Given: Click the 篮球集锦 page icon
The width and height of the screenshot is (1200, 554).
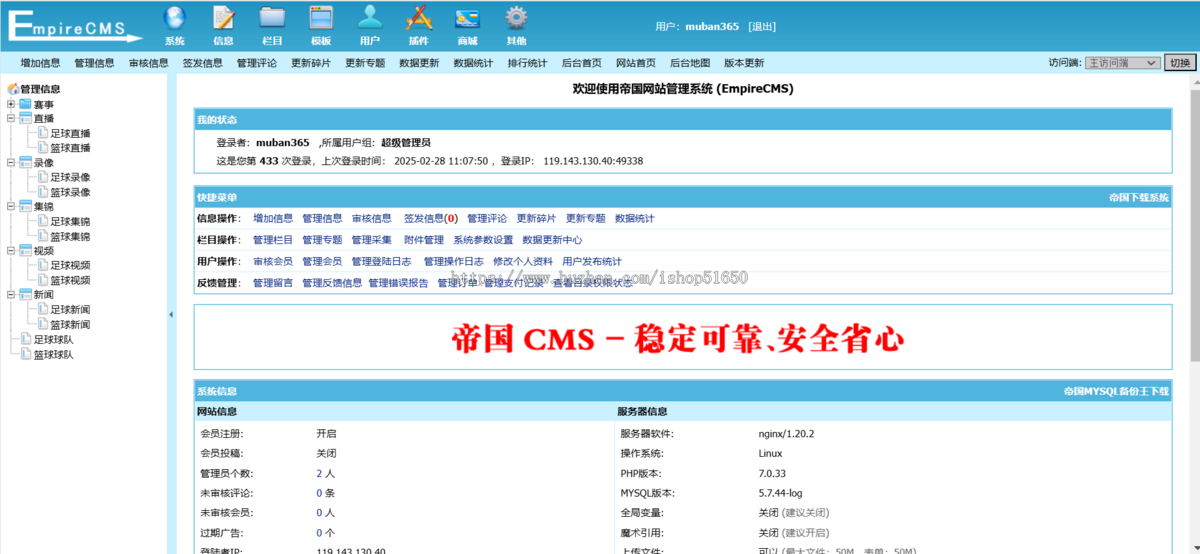Looking at the screenshot, I should pyautogui.click(x=43, y=237).
